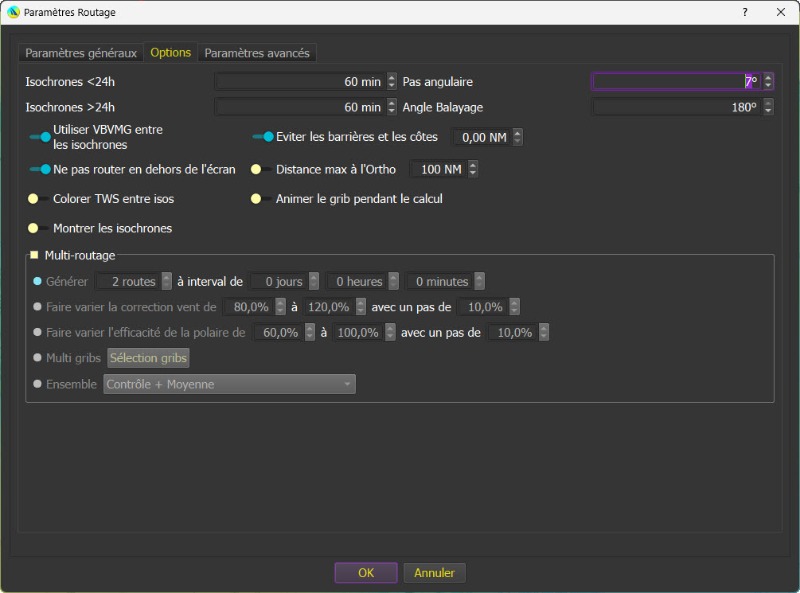Toggle Utiliser VBVMG entre les isochrones
This screenshot has height=593, width=800.
click(40, 137)
